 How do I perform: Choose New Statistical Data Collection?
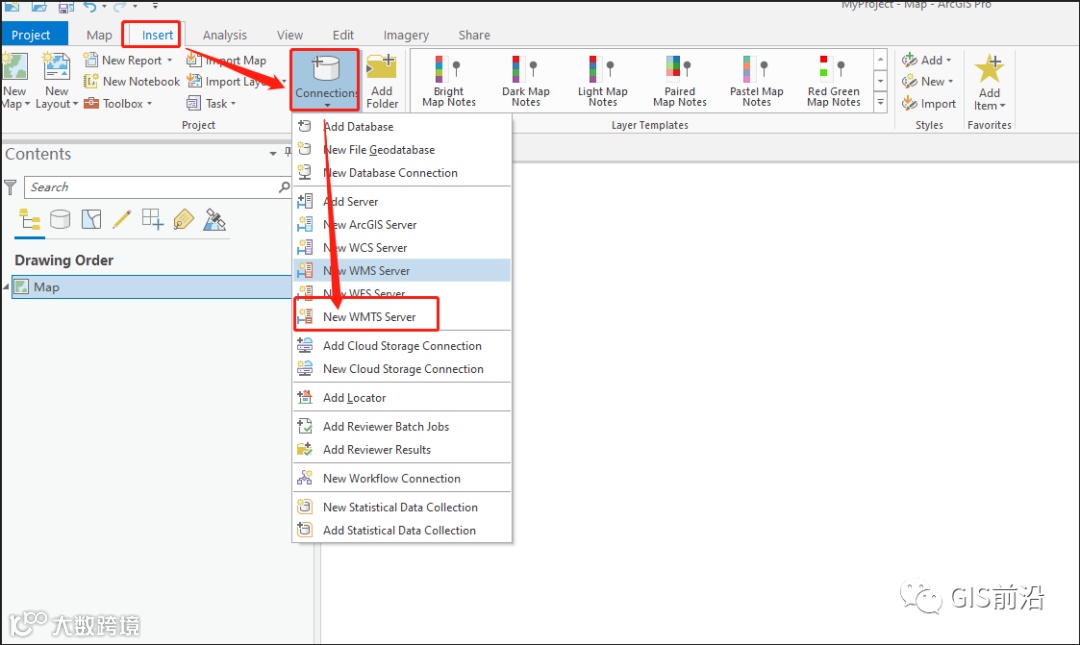[x=402, y=506]
